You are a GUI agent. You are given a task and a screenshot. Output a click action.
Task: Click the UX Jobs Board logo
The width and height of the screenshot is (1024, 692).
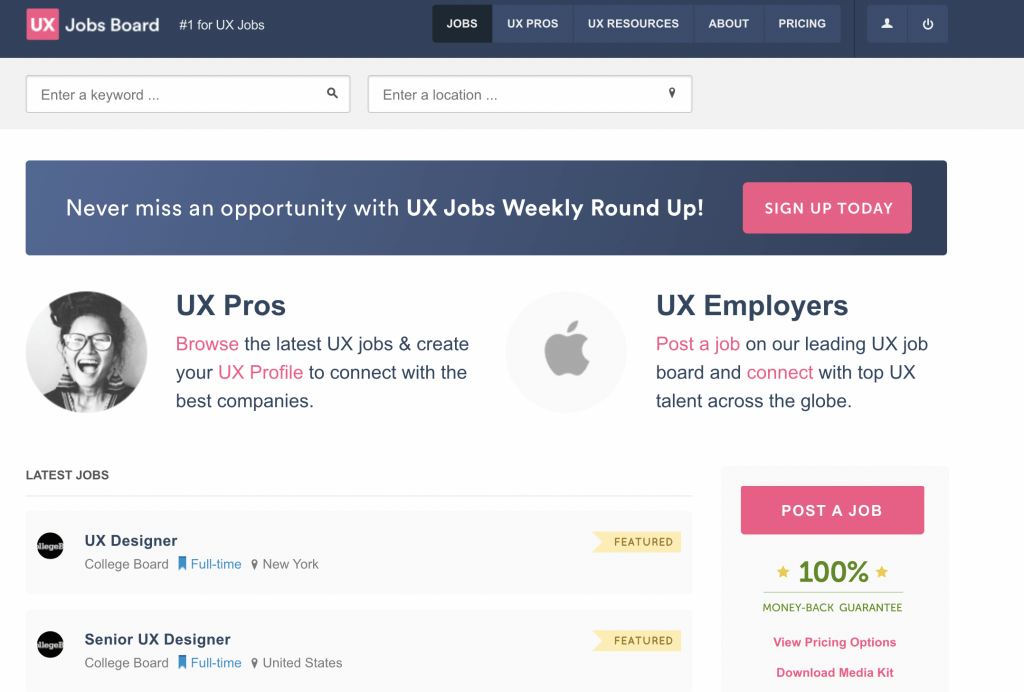tap(93, 24)
